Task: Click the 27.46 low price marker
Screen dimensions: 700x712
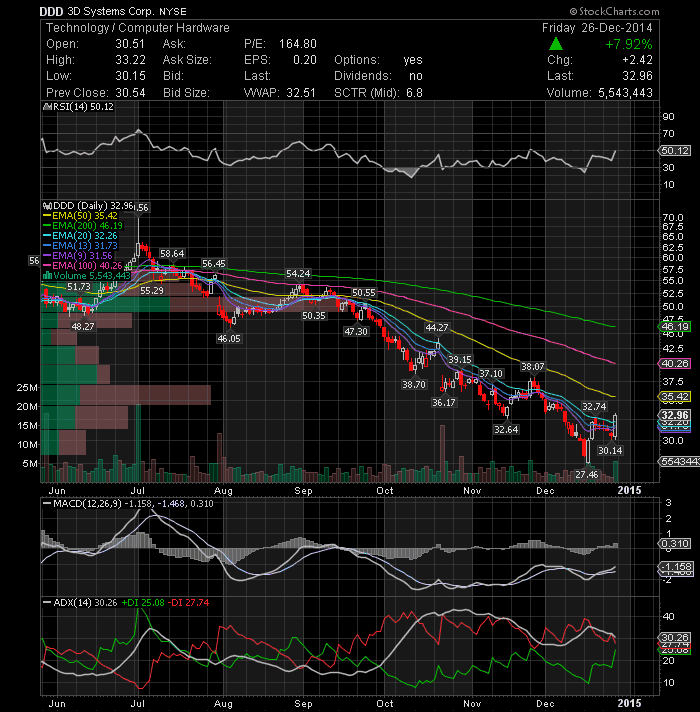Action: [587, 475]
